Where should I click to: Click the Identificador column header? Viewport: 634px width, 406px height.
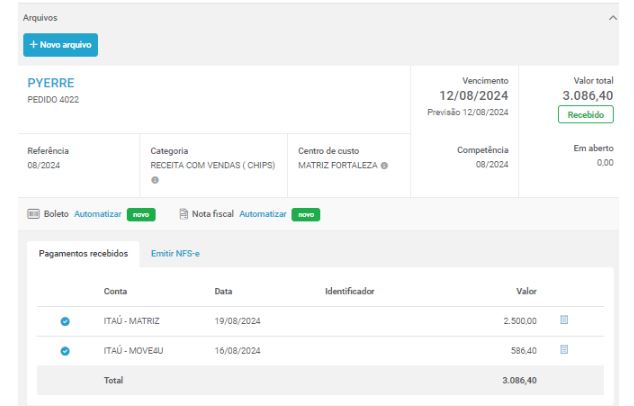[350, 291]
